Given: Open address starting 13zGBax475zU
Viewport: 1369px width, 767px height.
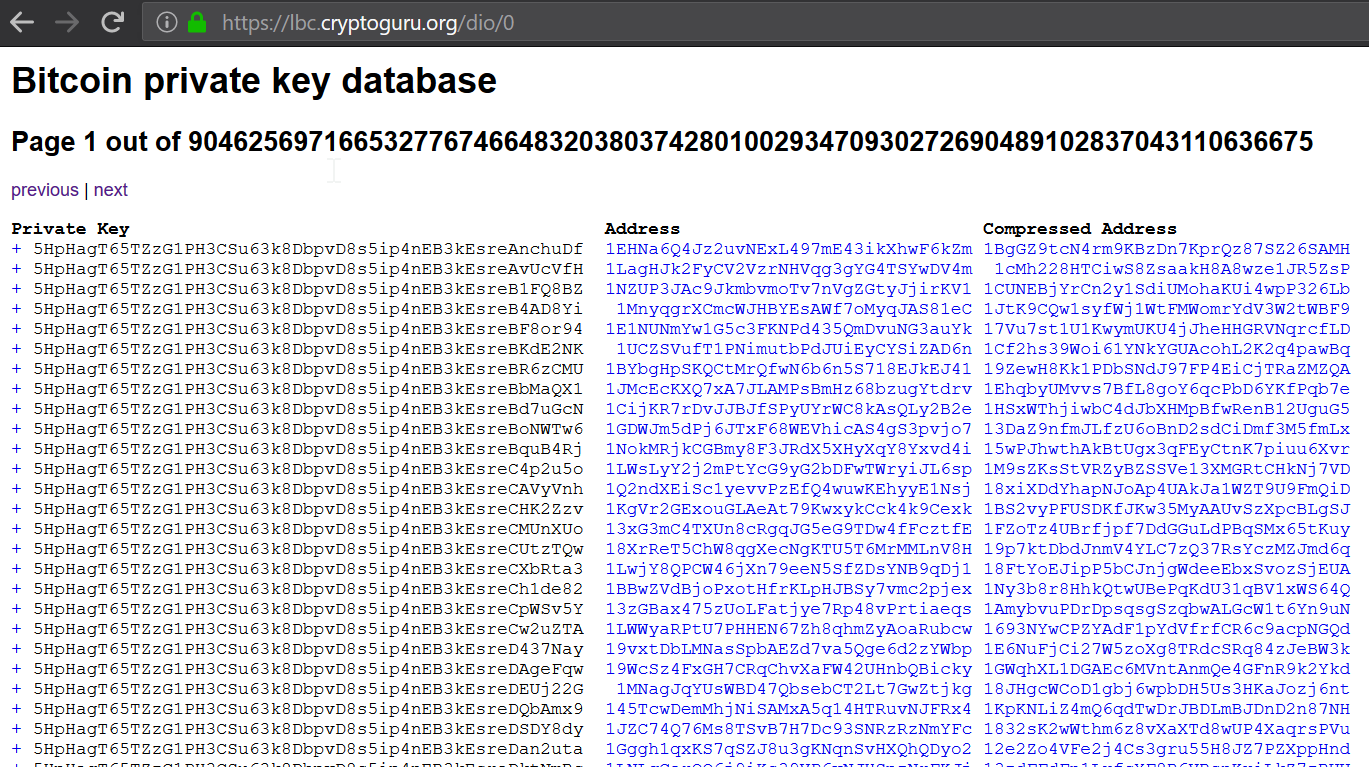Looking at the screenshot, I should tap(788, 609).
